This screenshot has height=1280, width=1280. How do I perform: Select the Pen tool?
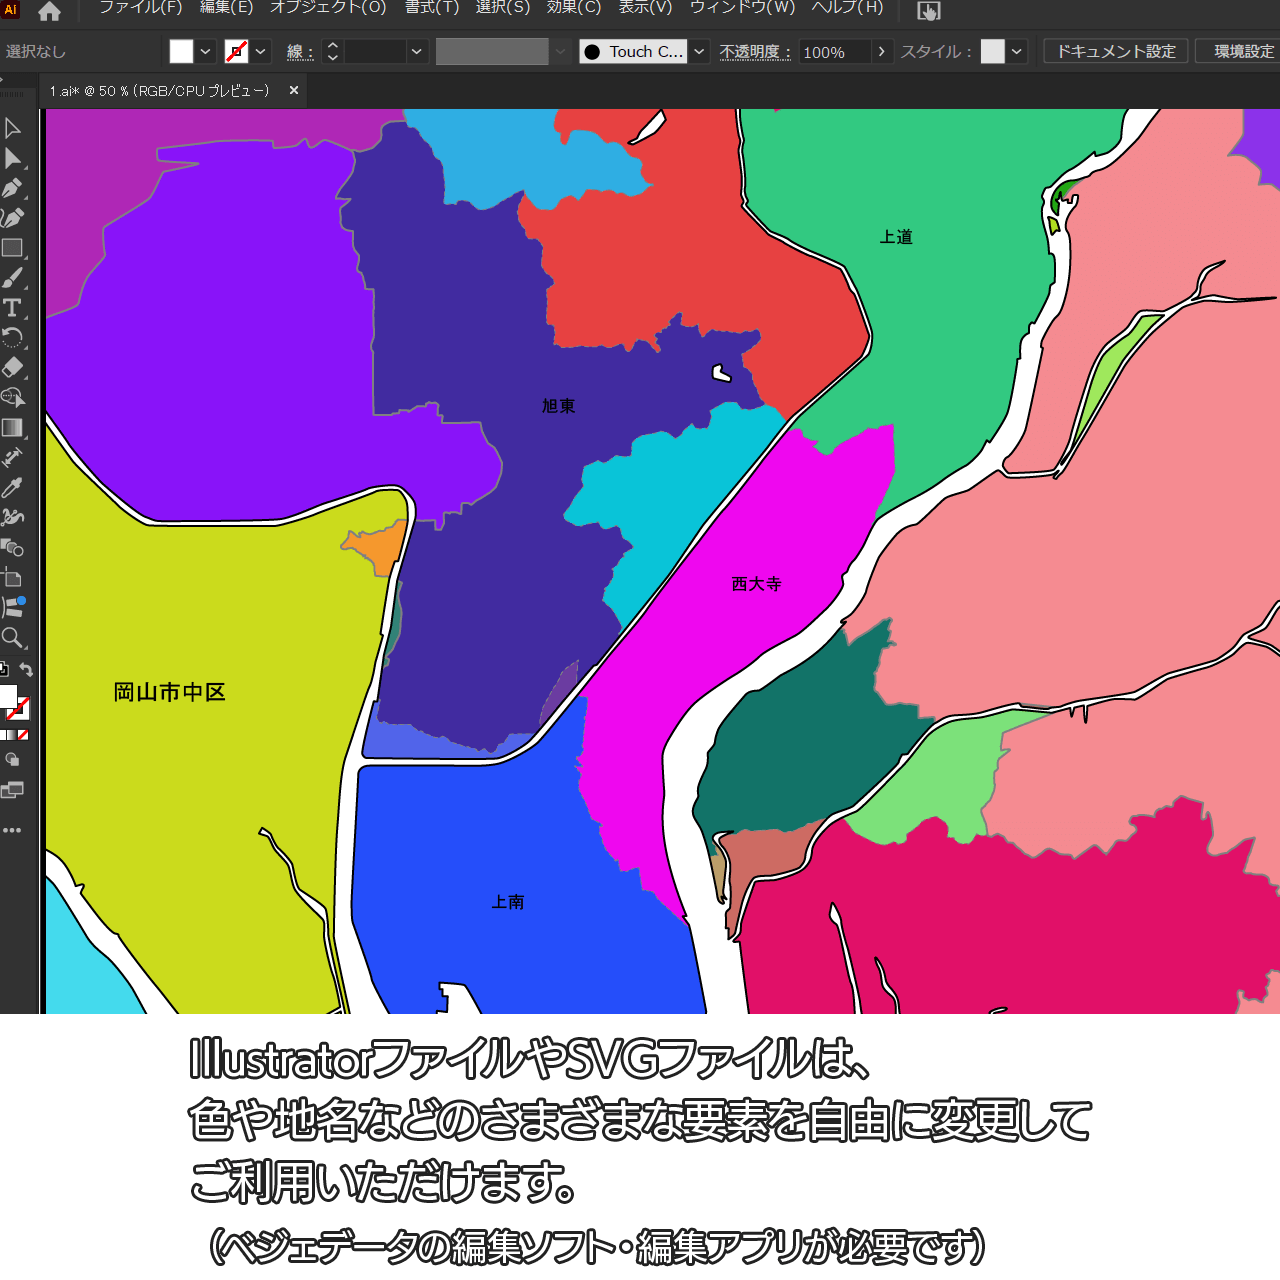13,188
